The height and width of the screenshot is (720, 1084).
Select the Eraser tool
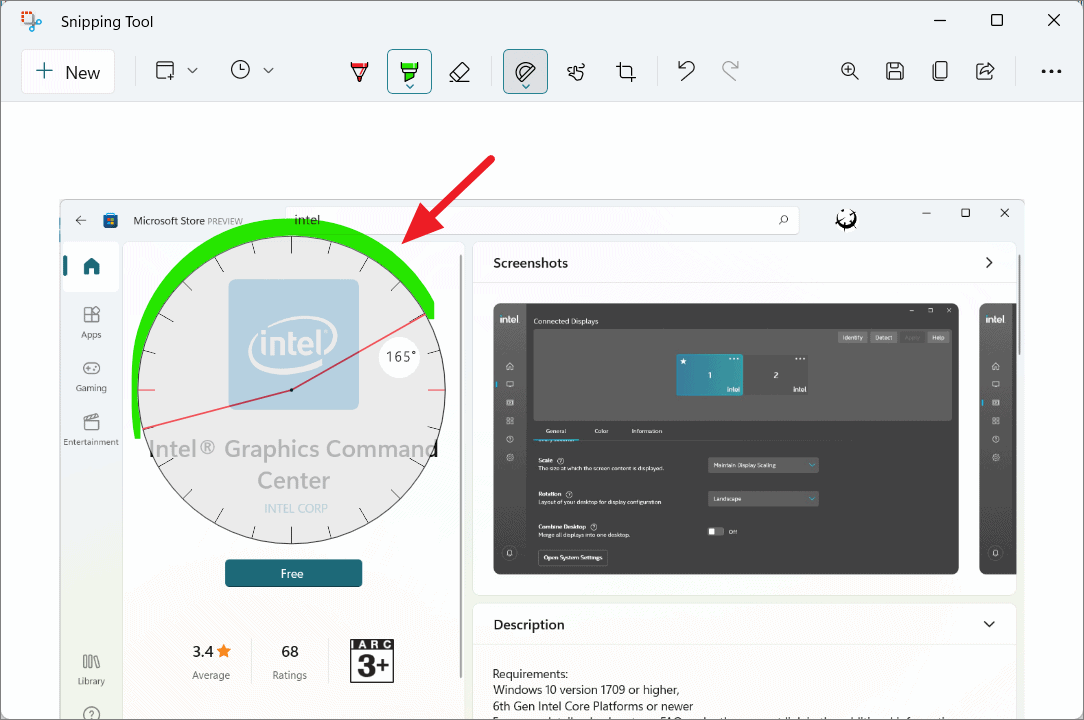click(459, 72)
